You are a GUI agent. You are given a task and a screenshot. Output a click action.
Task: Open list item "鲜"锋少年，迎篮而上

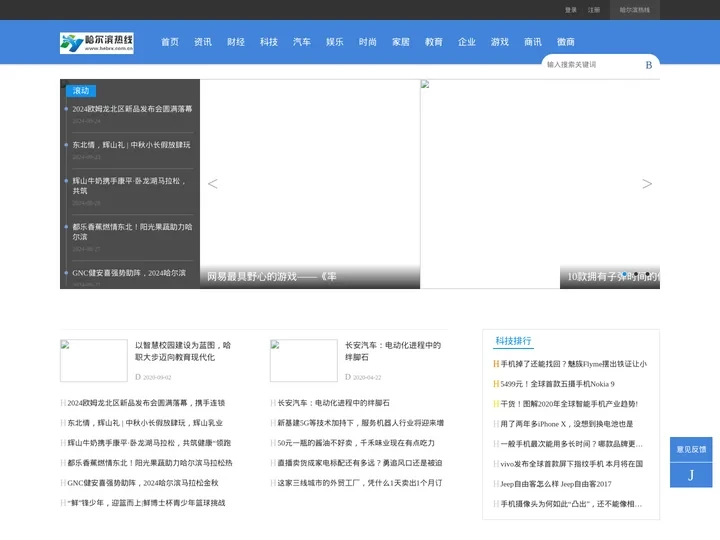point(146,503)
